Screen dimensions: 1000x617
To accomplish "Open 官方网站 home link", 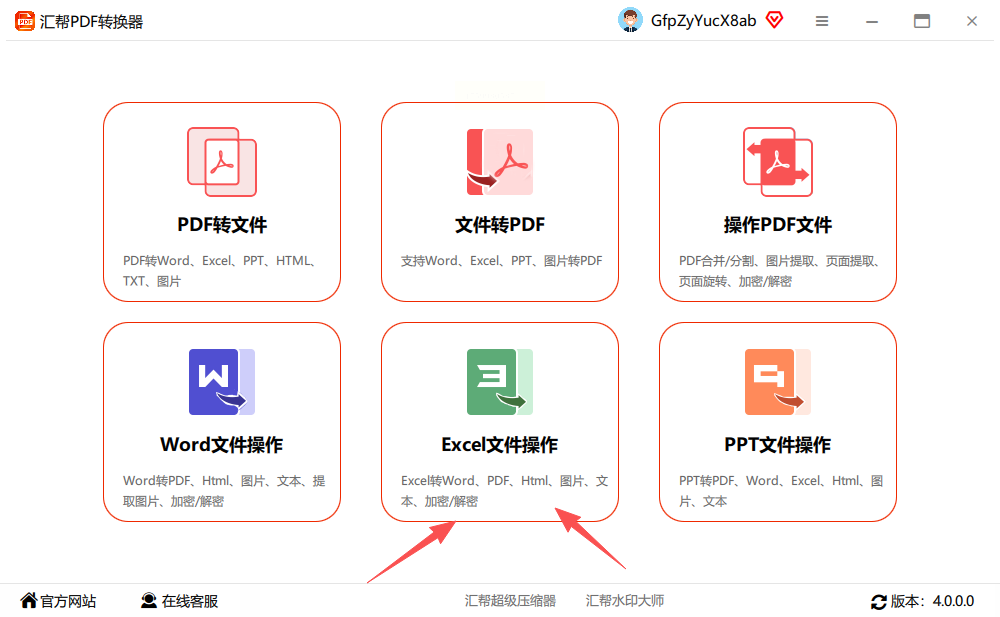I will [58, 601].
